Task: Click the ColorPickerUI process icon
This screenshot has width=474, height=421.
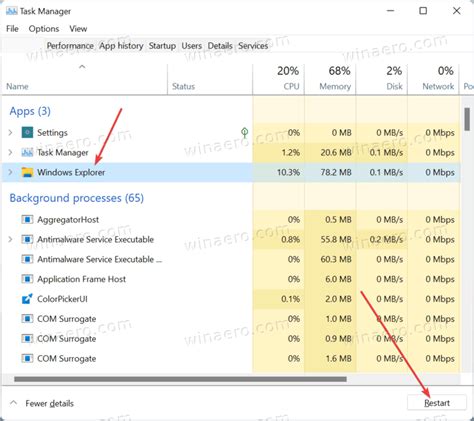Action: pyautogui.click(x=27, y=299)
